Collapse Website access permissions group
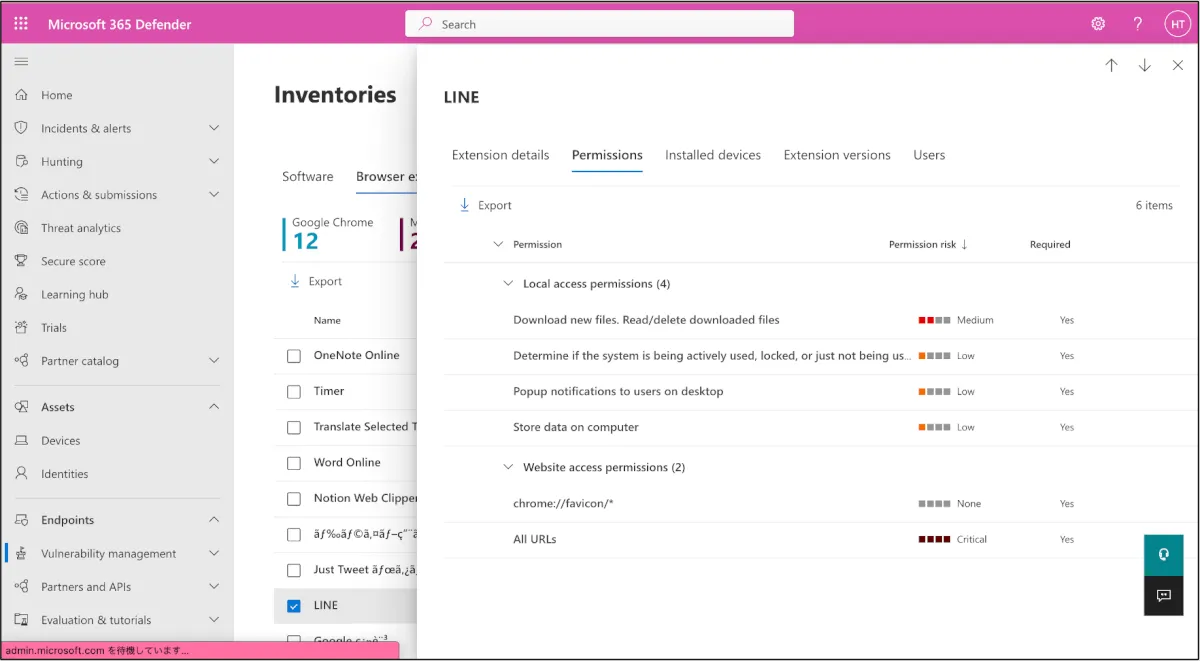 [x=508, y=467]
